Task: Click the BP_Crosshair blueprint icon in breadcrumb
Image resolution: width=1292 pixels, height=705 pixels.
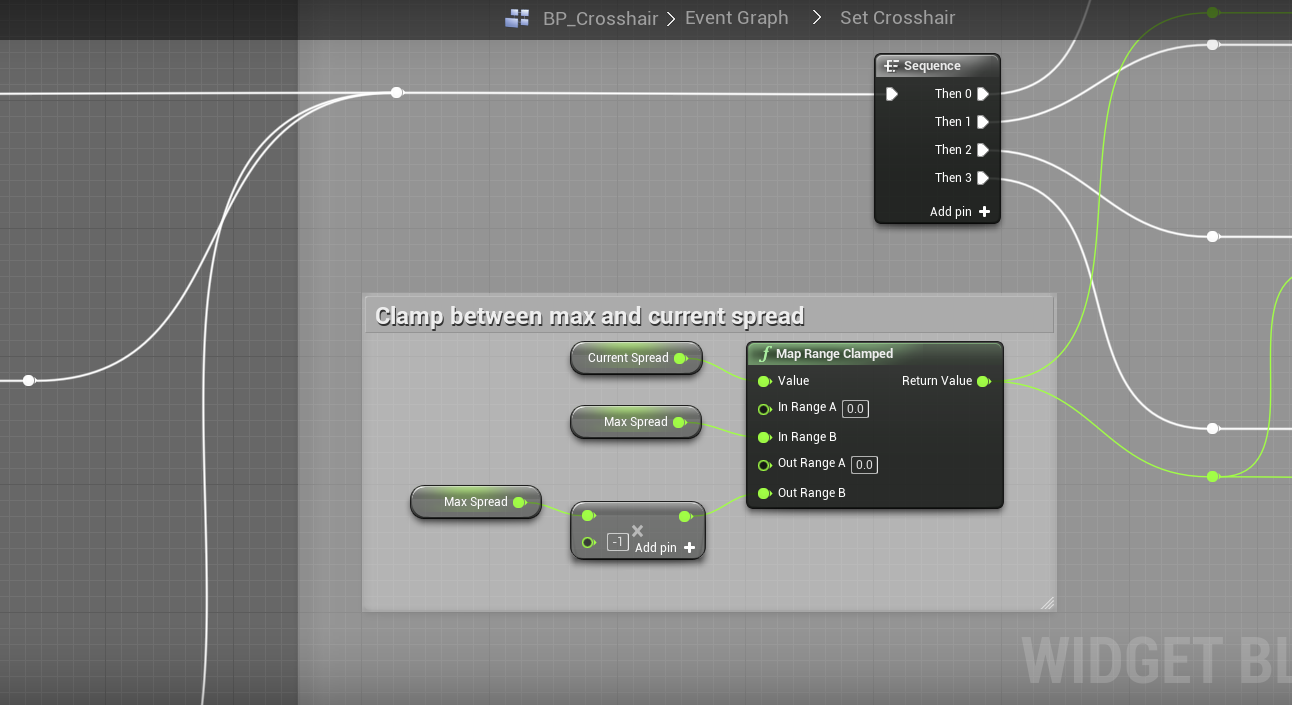Action: (x=517, y=18)
